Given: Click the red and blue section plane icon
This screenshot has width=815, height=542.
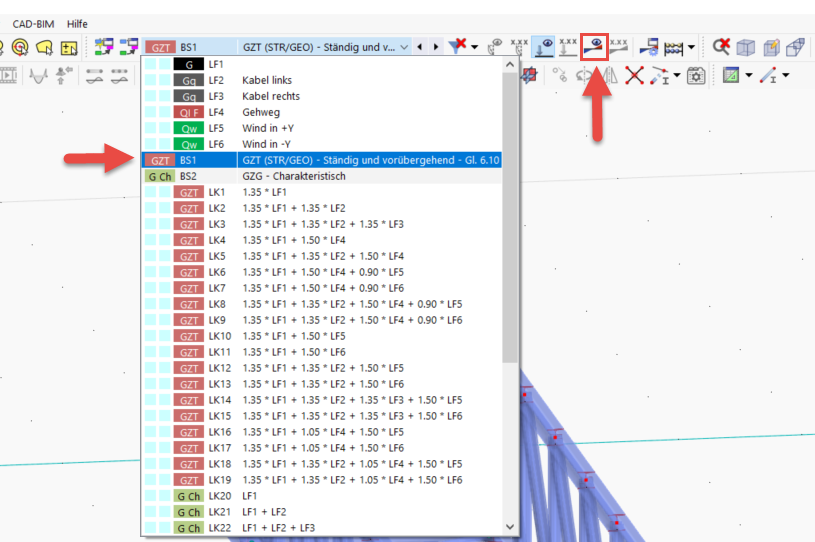Looking at the screenshot, I should click(530, 75).
